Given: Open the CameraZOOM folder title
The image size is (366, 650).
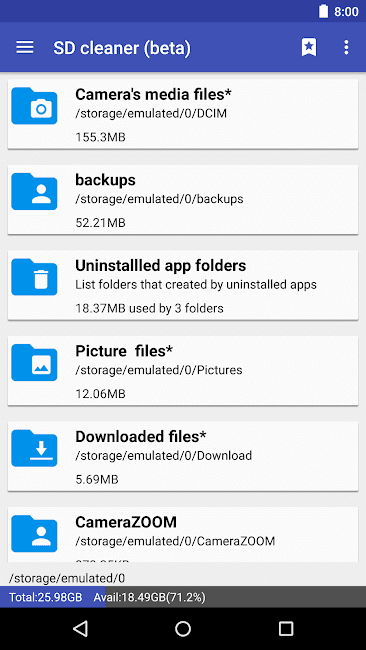Looking at the screenshot, I should point(126,522).
